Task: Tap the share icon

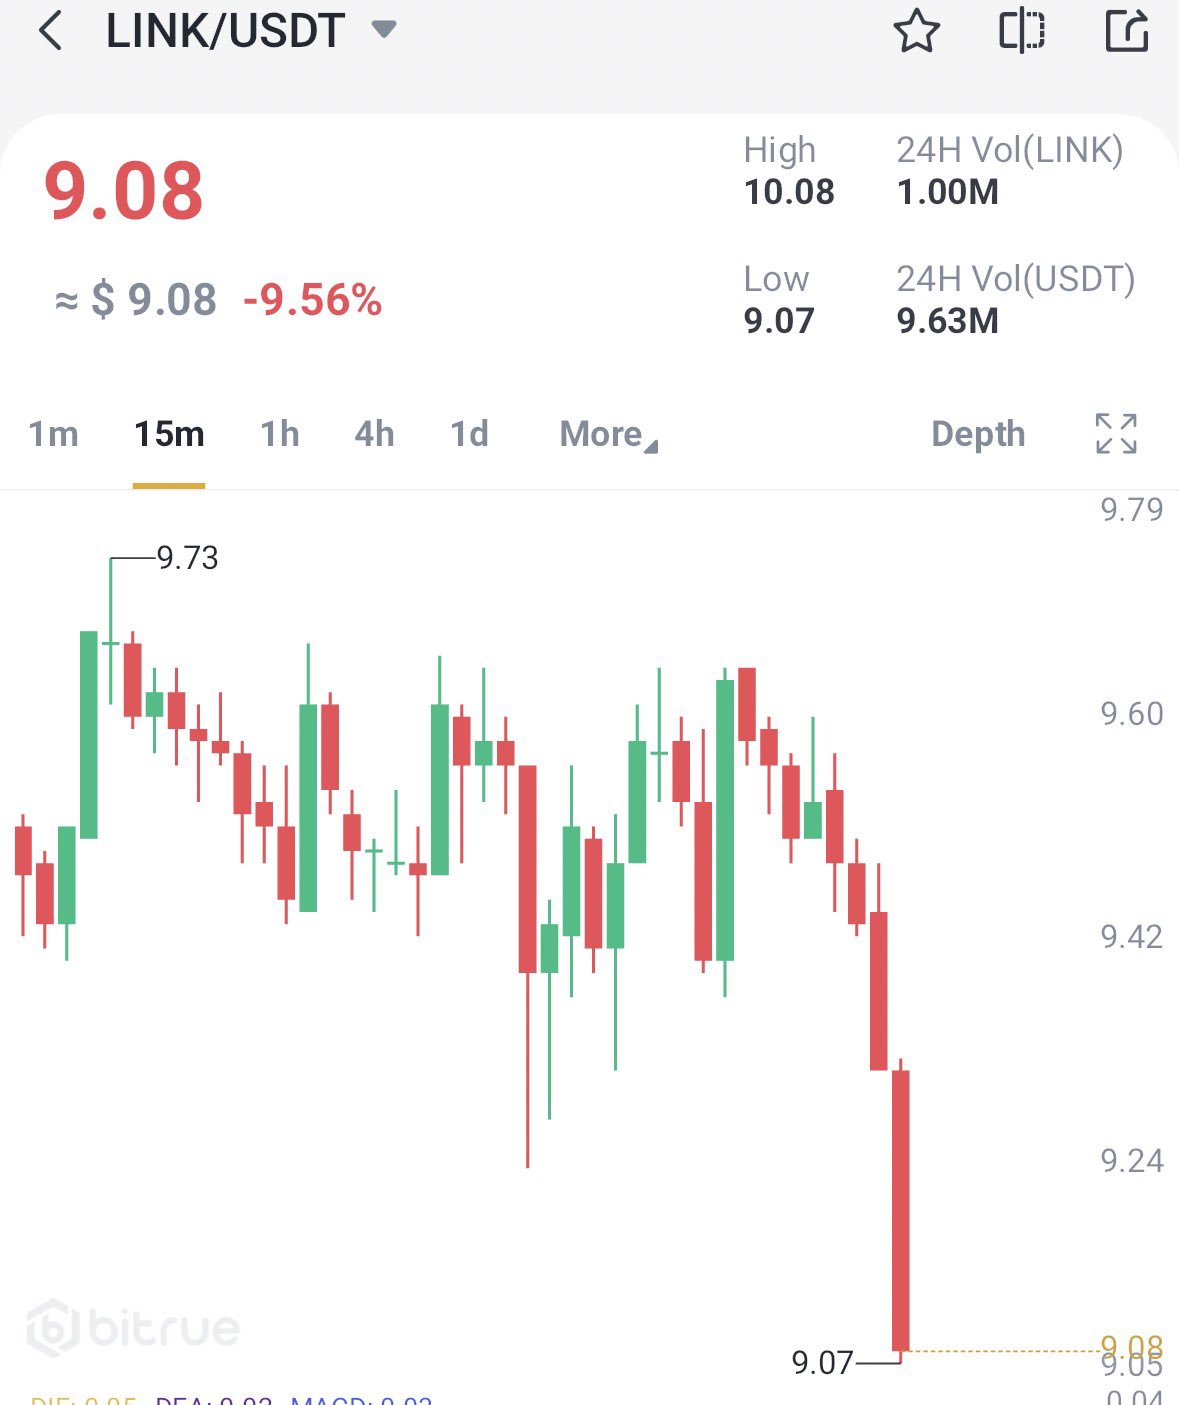Action: click(1127, 32)
